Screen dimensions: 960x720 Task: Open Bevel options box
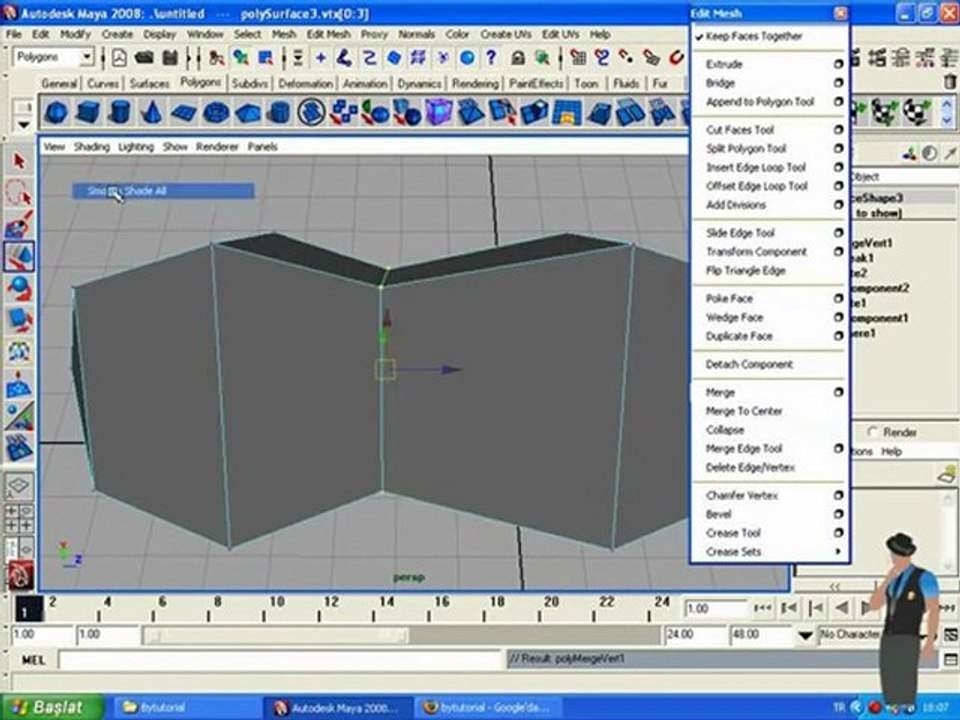point(838,514)
